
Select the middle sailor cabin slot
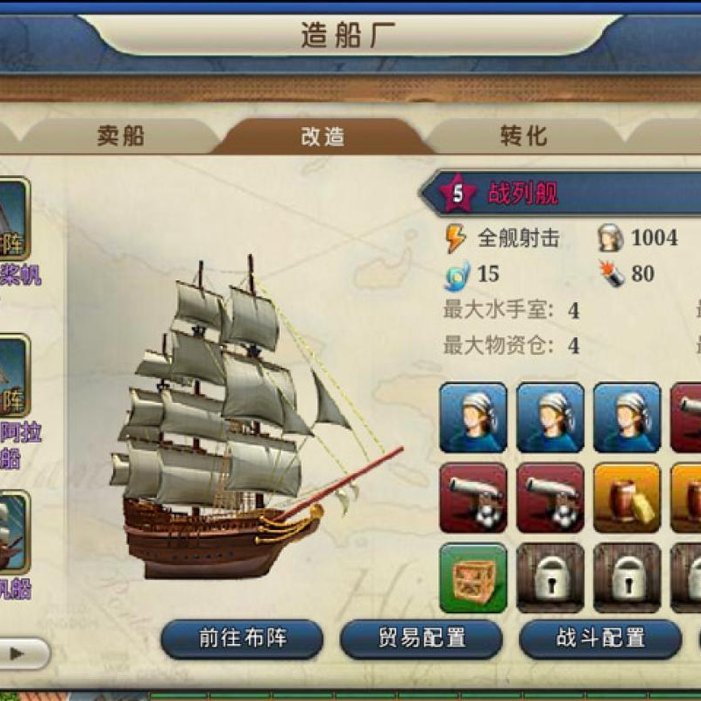(550, 418)
